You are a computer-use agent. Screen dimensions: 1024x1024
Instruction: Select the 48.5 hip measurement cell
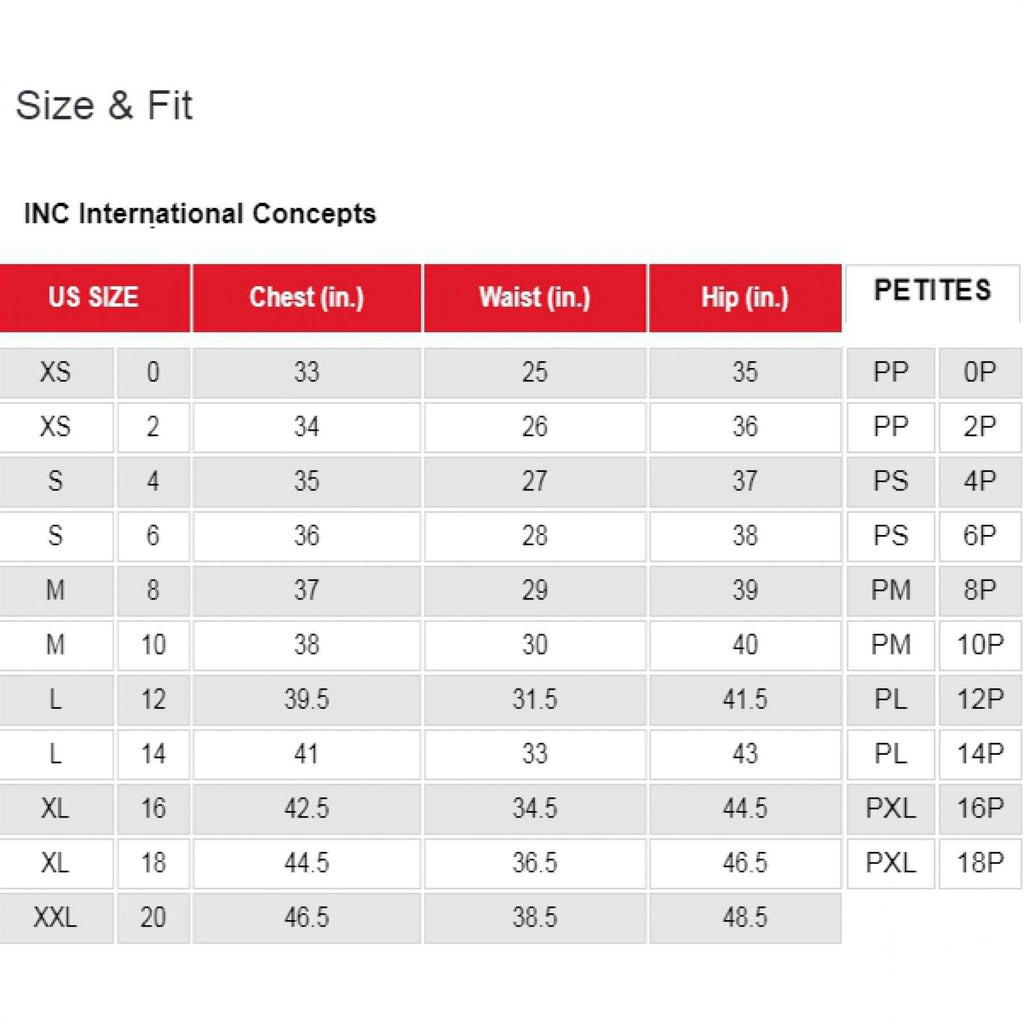point(745,917)
